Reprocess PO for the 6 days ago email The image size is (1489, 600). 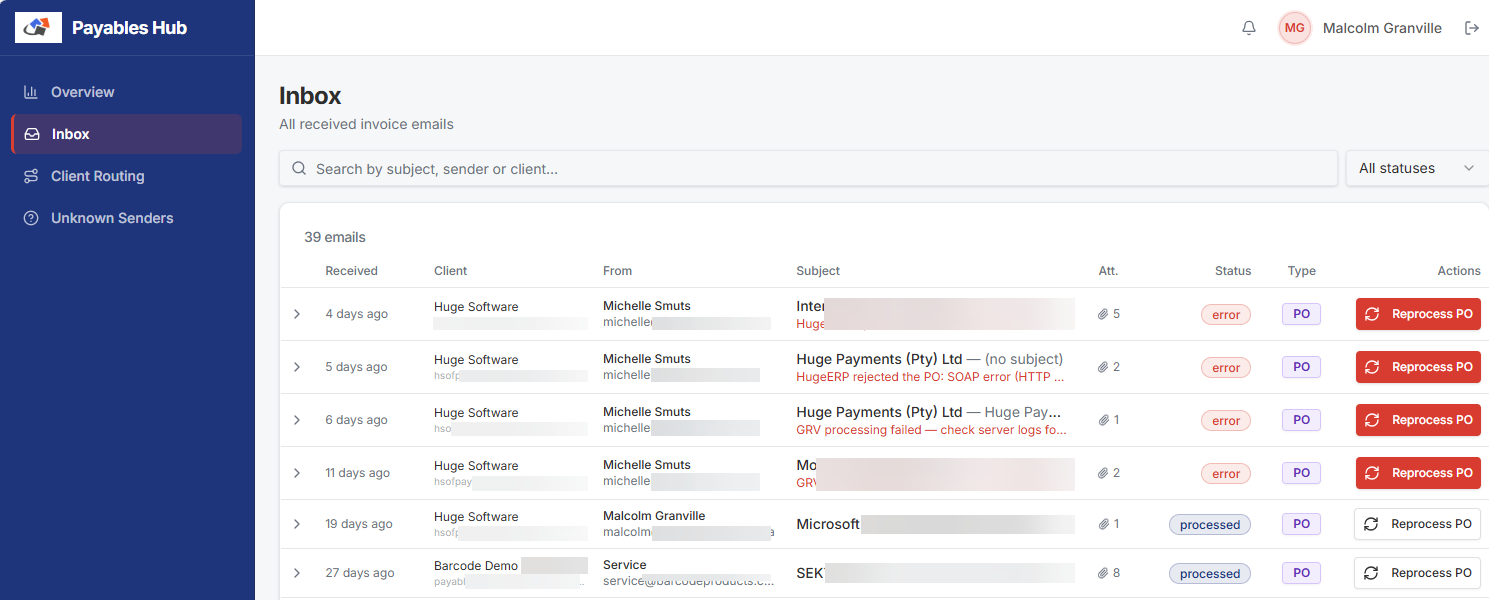[x=1418, y=420]
